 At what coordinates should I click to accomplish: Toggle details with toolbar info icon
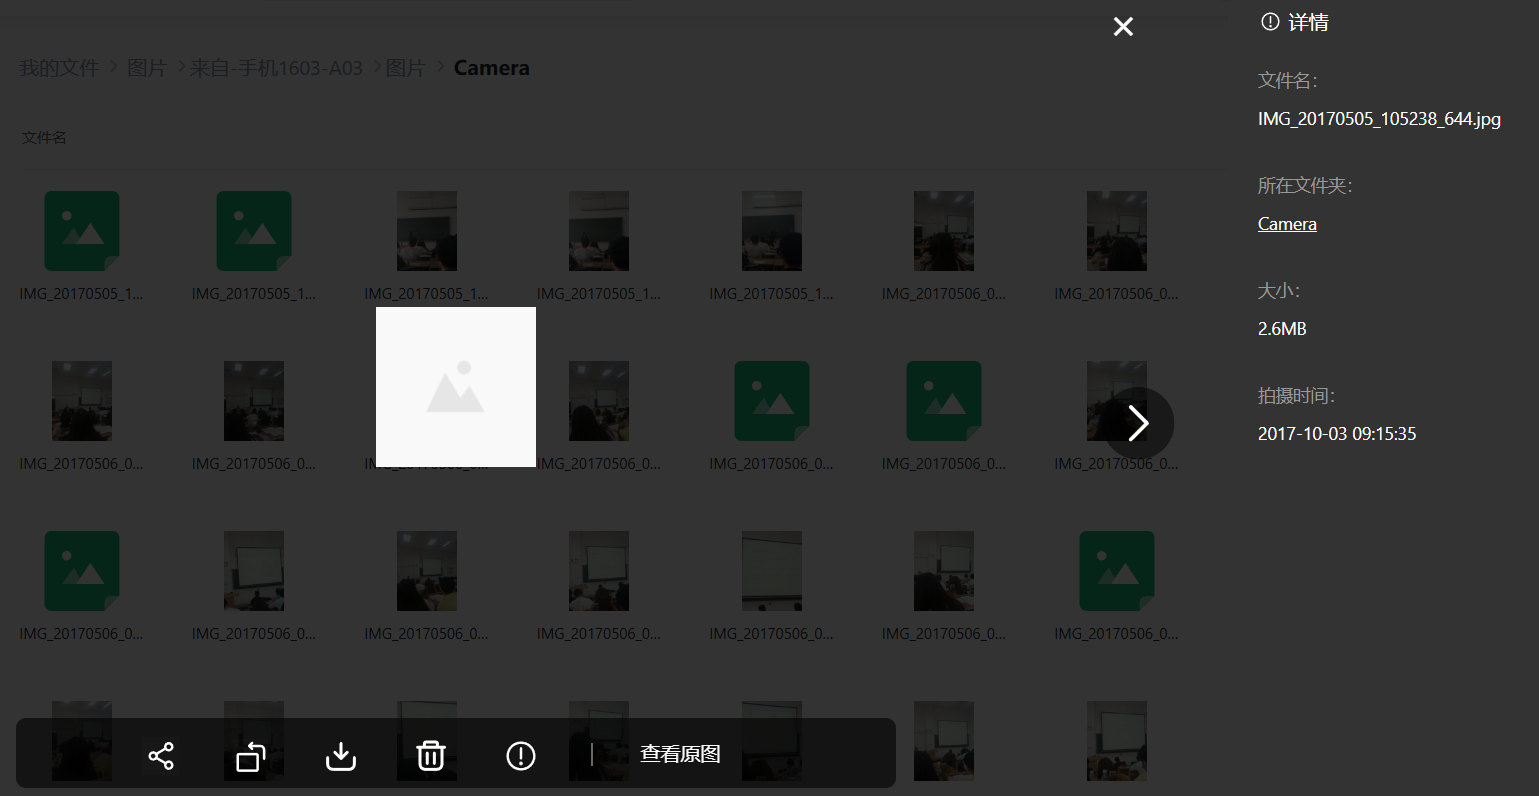(521, 756)
